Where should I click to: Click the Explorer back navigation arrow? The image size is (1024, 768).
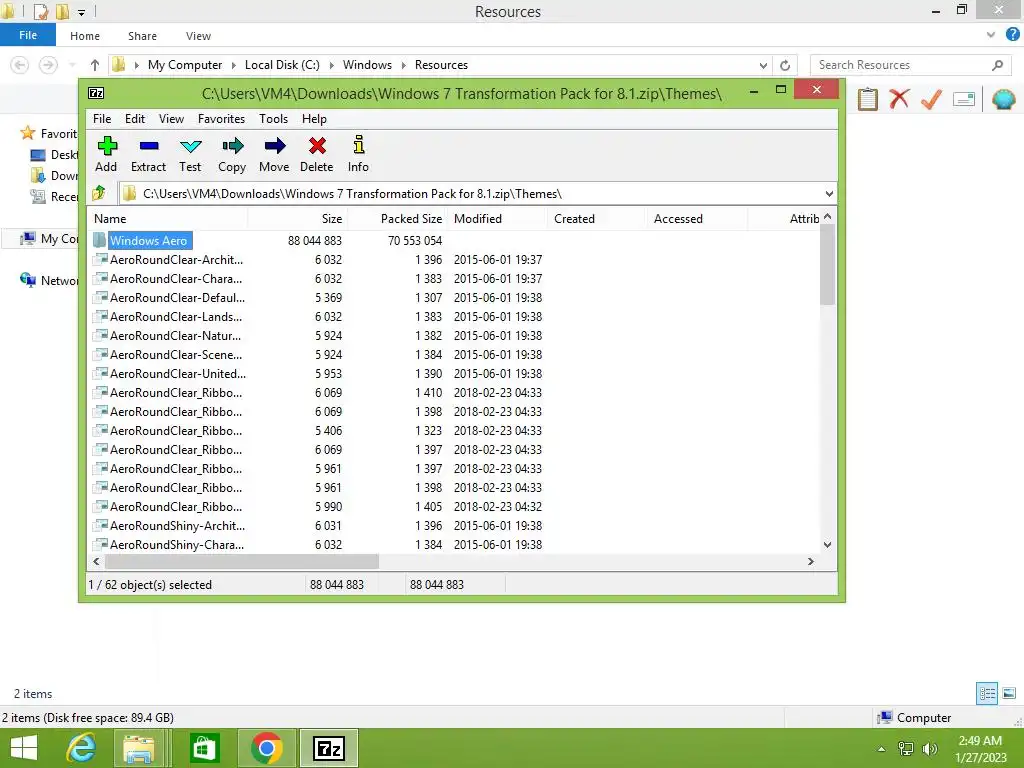click(20, 65)
